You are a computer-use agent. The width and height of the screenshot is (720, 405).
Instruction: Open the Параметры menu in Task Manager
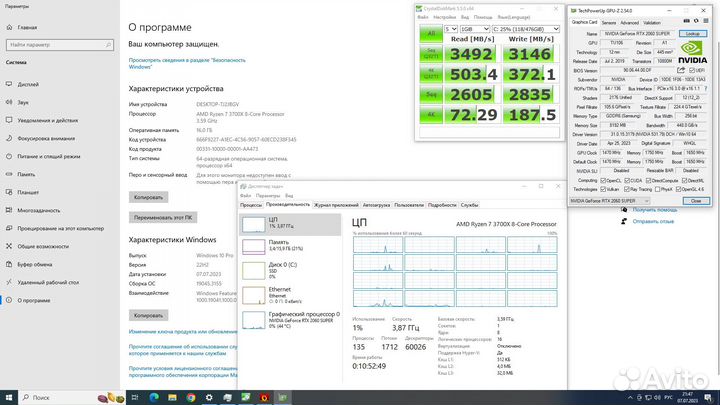click(x=268, y=196)
